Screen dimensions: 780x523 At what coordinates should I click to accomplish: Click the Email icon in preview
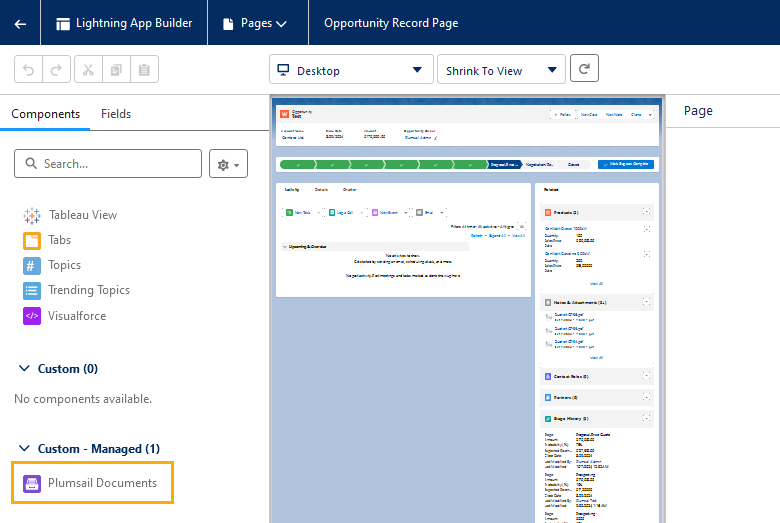pos(419,212)
